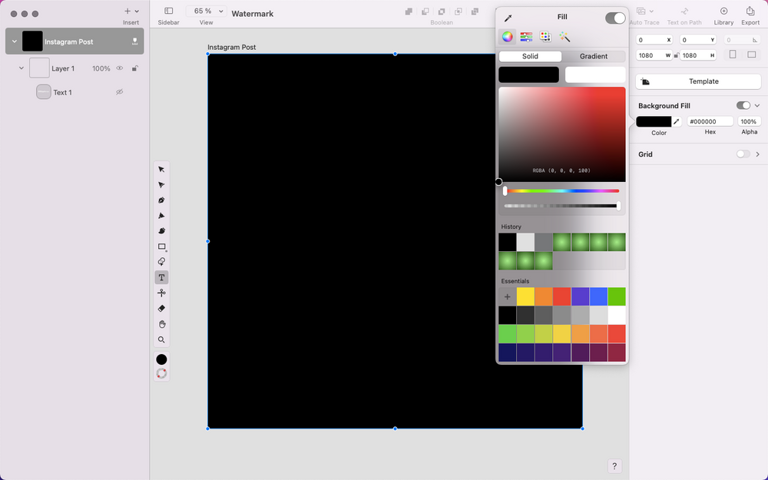Toggle the Background Fill switch

[743, 105]
